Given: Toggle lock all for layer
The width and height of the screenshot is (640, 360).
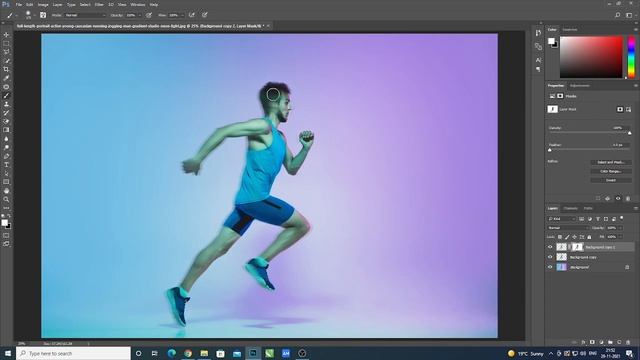Looking at the screenshot, I should pyautogui.click(x=589, y=237).
